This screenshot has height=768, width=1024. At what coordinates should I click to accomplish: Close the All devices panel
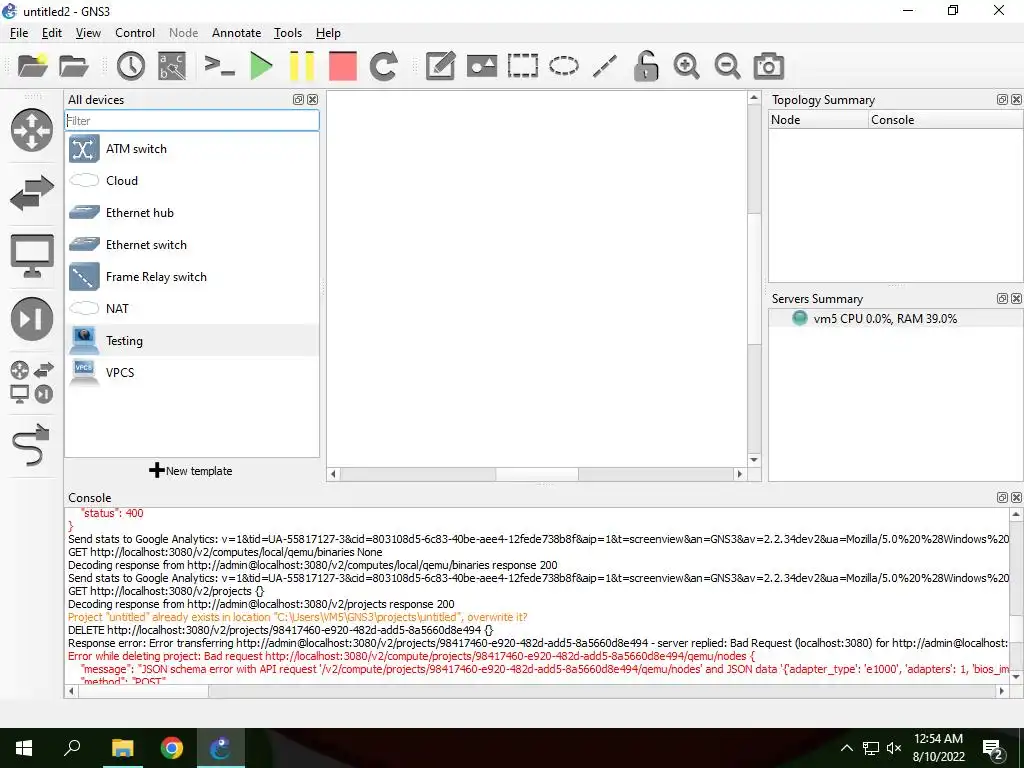313,99
